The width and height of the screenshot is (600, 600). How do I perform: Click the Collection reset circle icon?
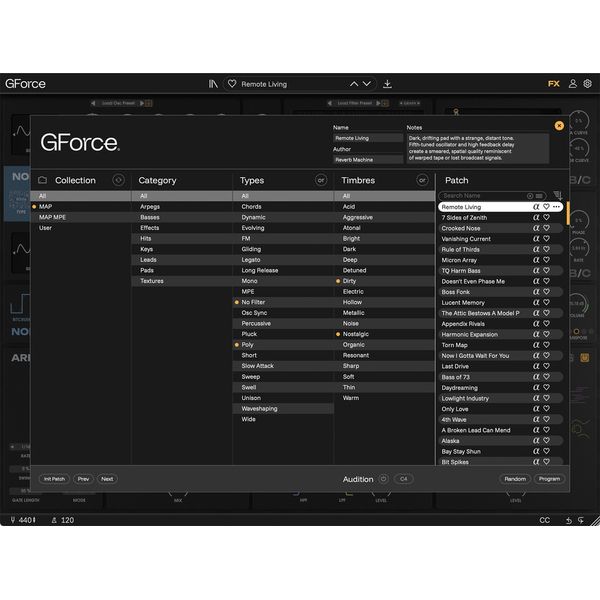point(118,180)
